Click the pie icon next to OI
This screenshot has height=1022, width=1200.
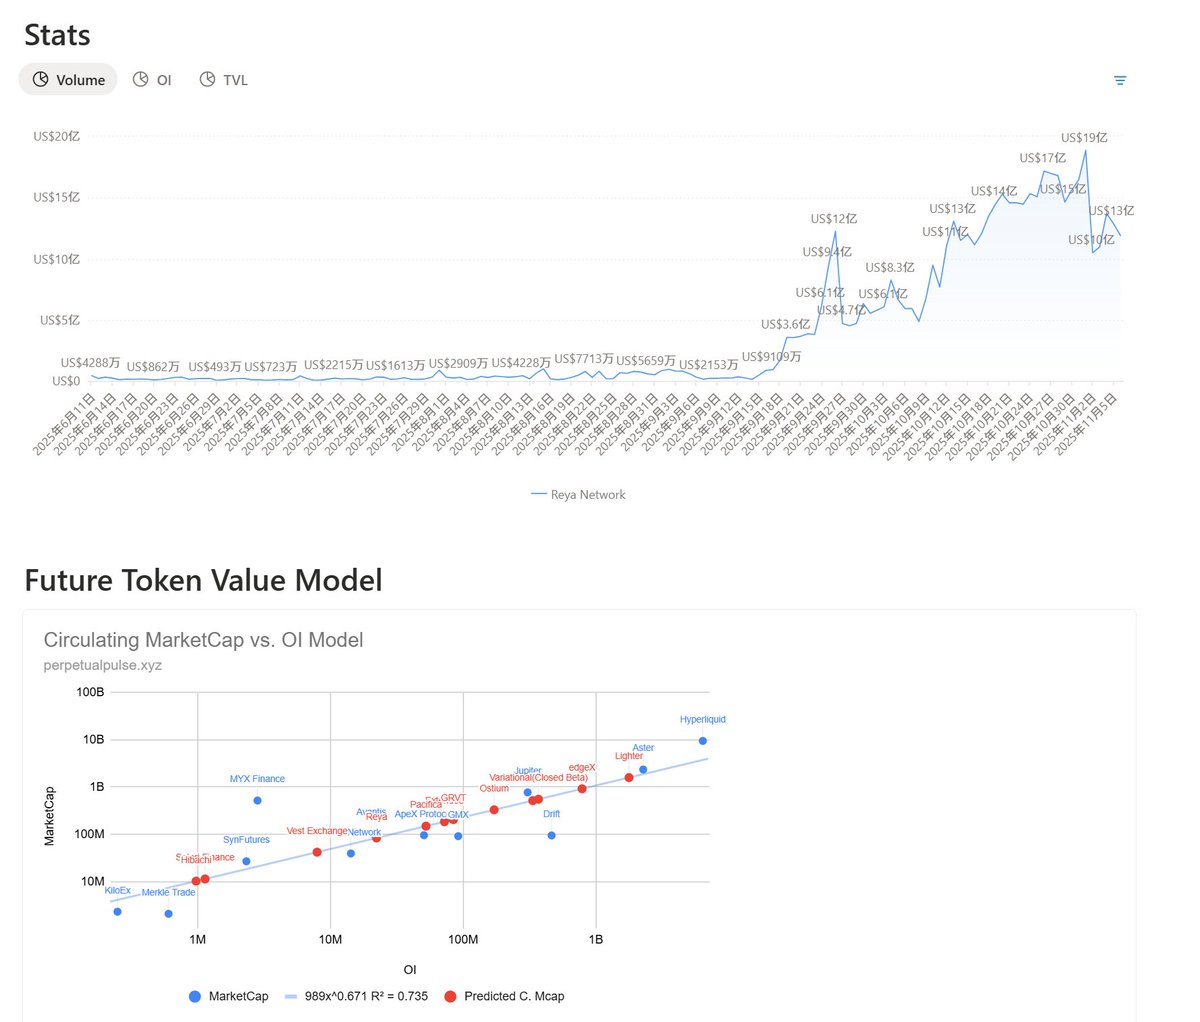point(141,79)
